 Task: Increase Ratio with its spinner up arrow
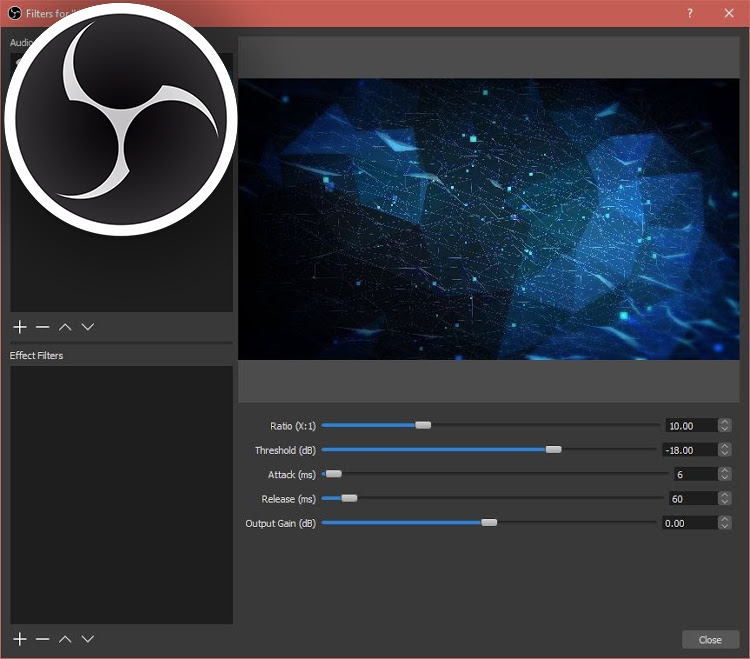(x=725, y=422)
